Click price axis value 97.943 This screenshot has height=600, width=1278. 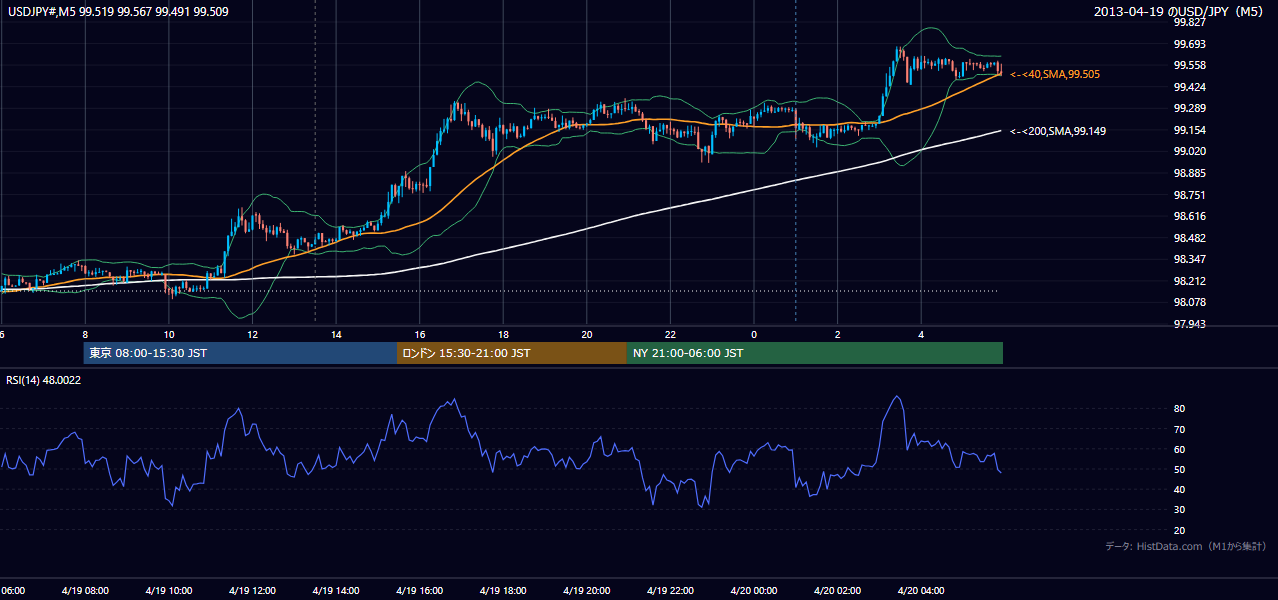(1188, 324)
